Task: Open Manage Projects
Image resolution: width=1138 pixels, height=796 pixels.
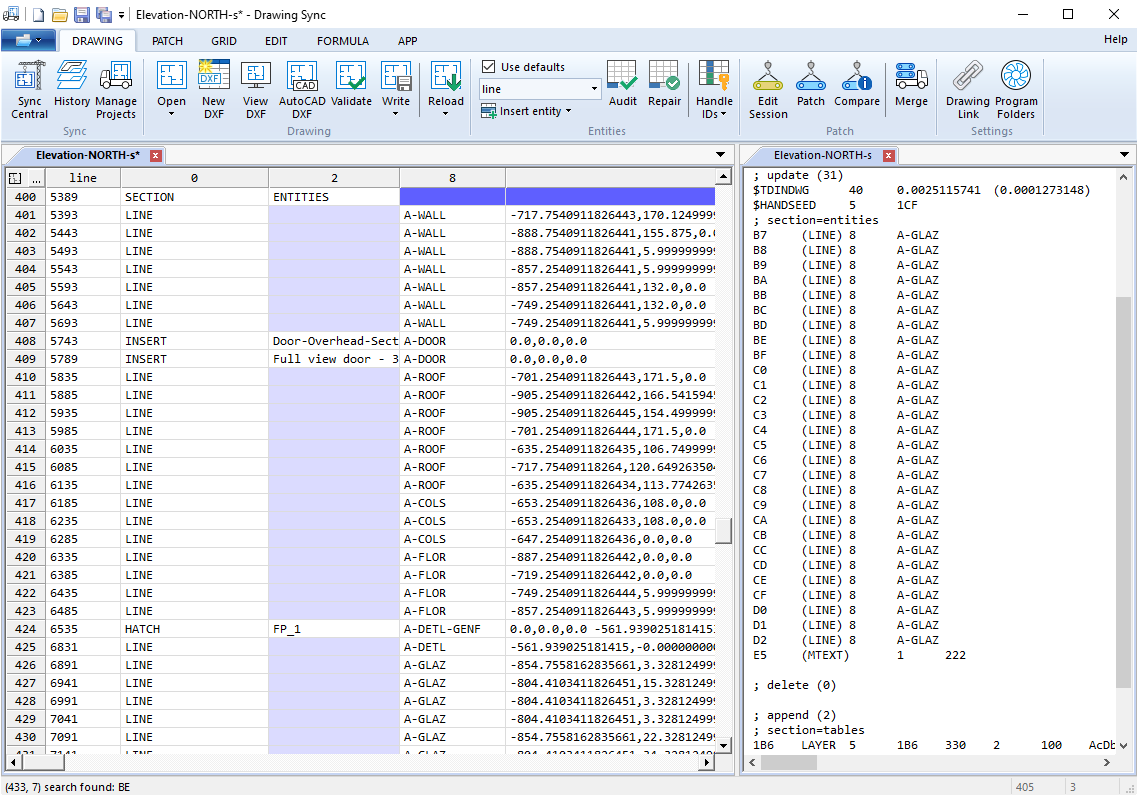Action: tap(116, 90)
